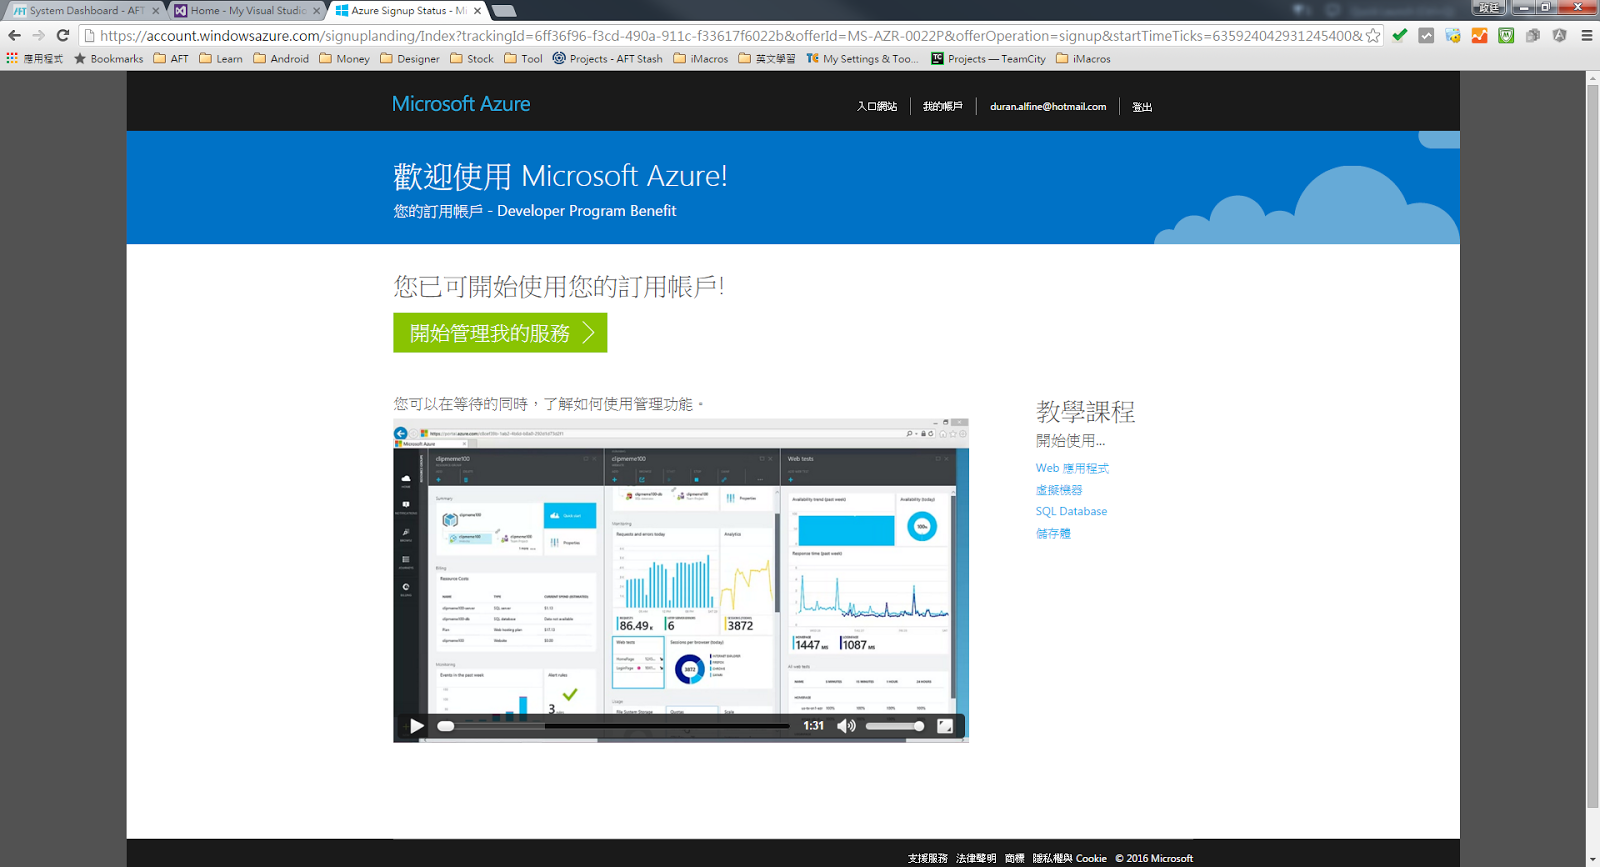Screen dimensions: 1600x867
Task: Click the page vertical scrollbar
Action: click(1592, 445)
